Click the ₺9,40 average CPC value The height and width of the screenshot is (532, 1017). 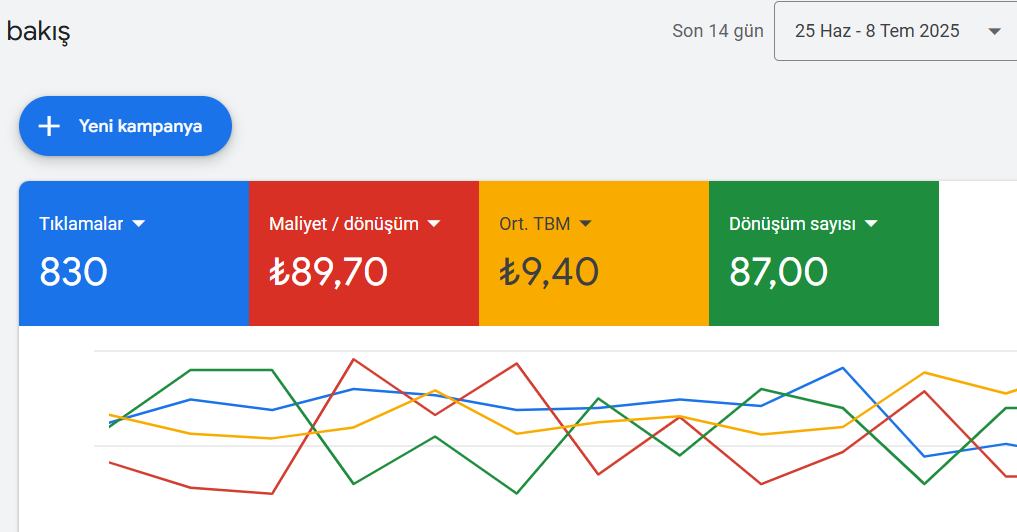coord(548,272)
